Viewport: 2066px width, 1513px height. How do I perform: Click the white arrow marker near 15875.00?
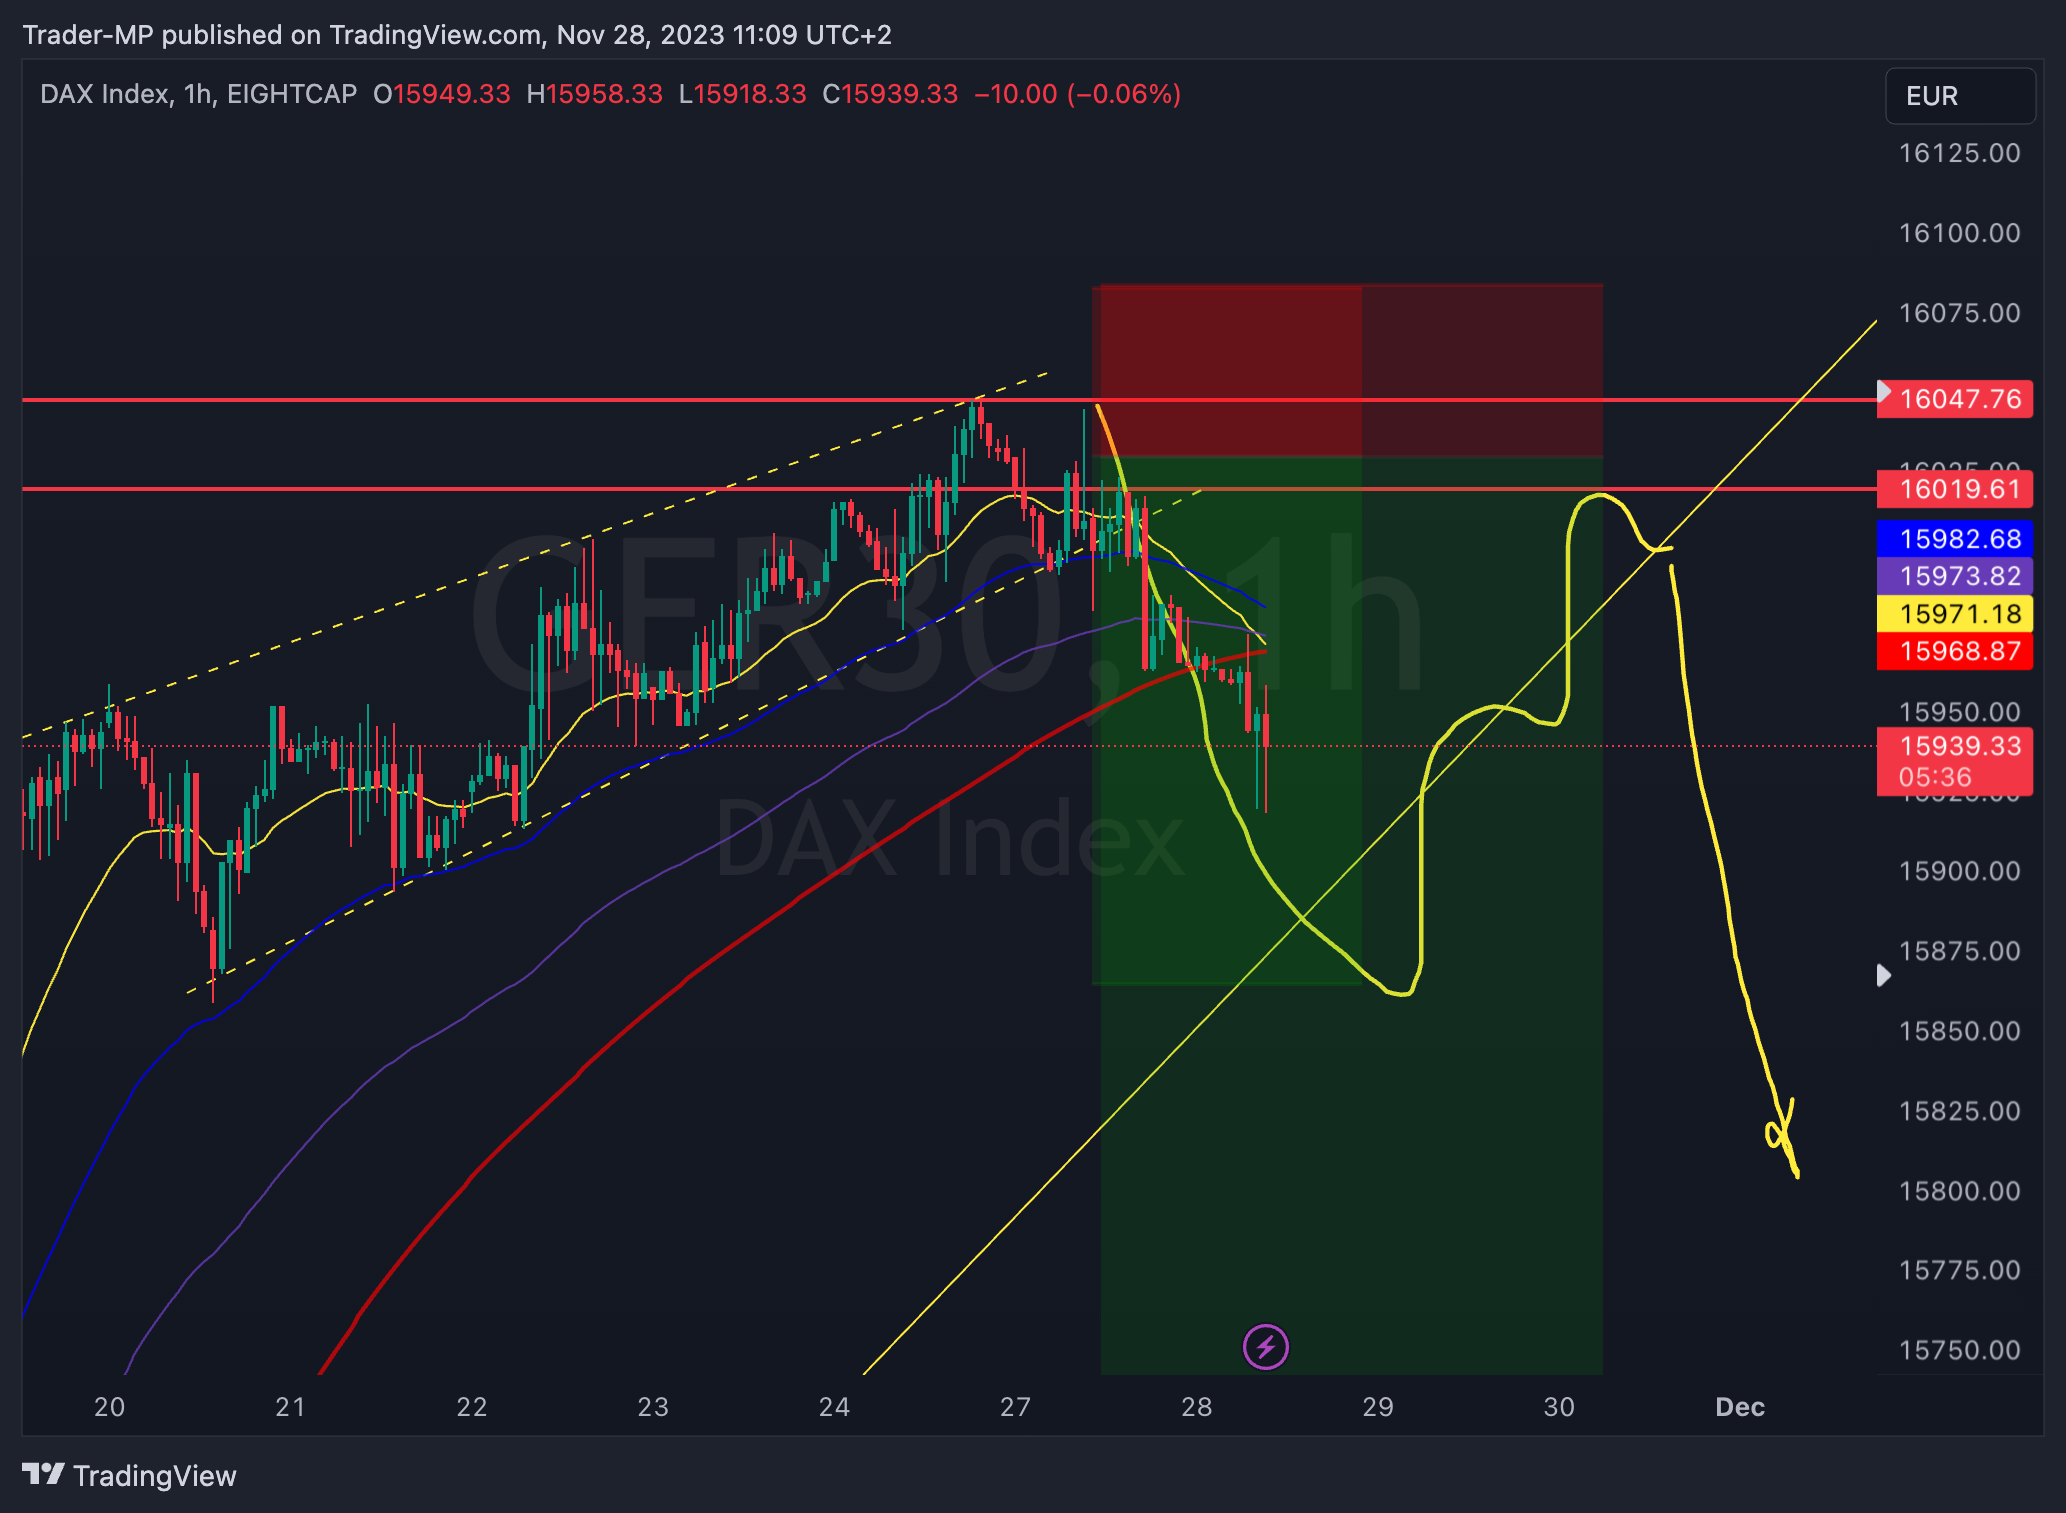coord(1884,975)
